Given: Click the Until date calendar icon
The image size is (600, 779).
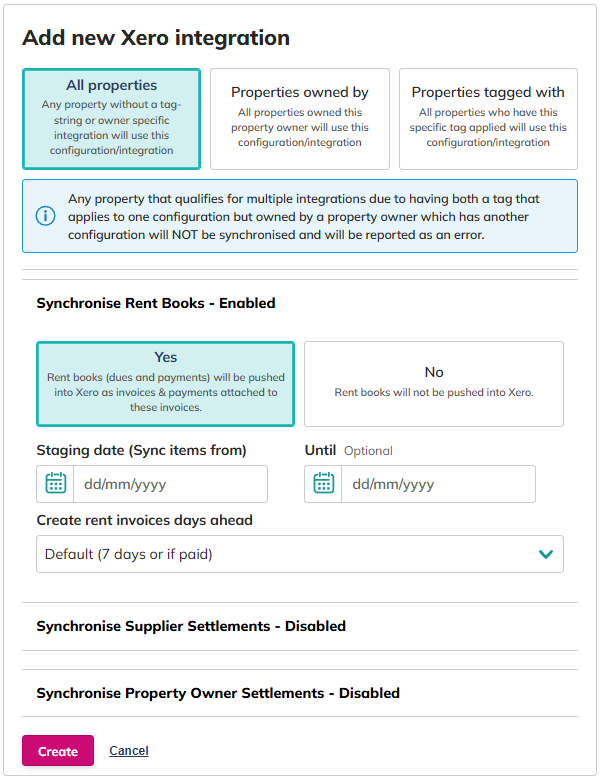Looking at the screenshot, I should coord(323,484).
